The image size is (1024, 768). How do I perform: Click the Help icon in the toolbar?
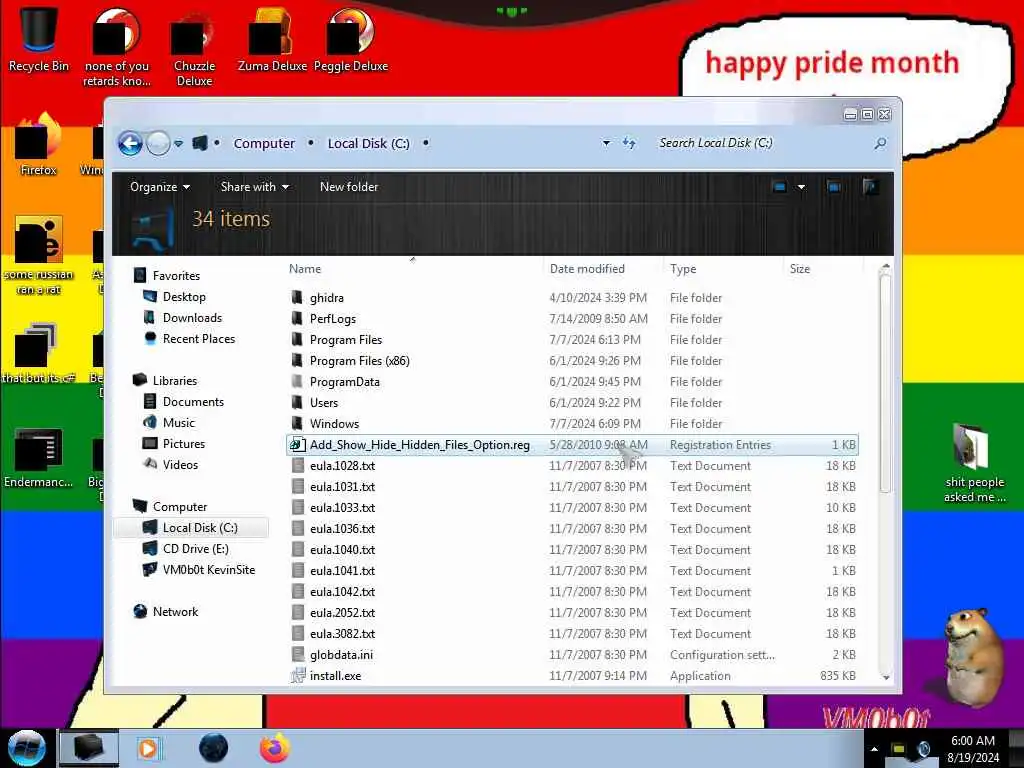(x=870, y=187)
